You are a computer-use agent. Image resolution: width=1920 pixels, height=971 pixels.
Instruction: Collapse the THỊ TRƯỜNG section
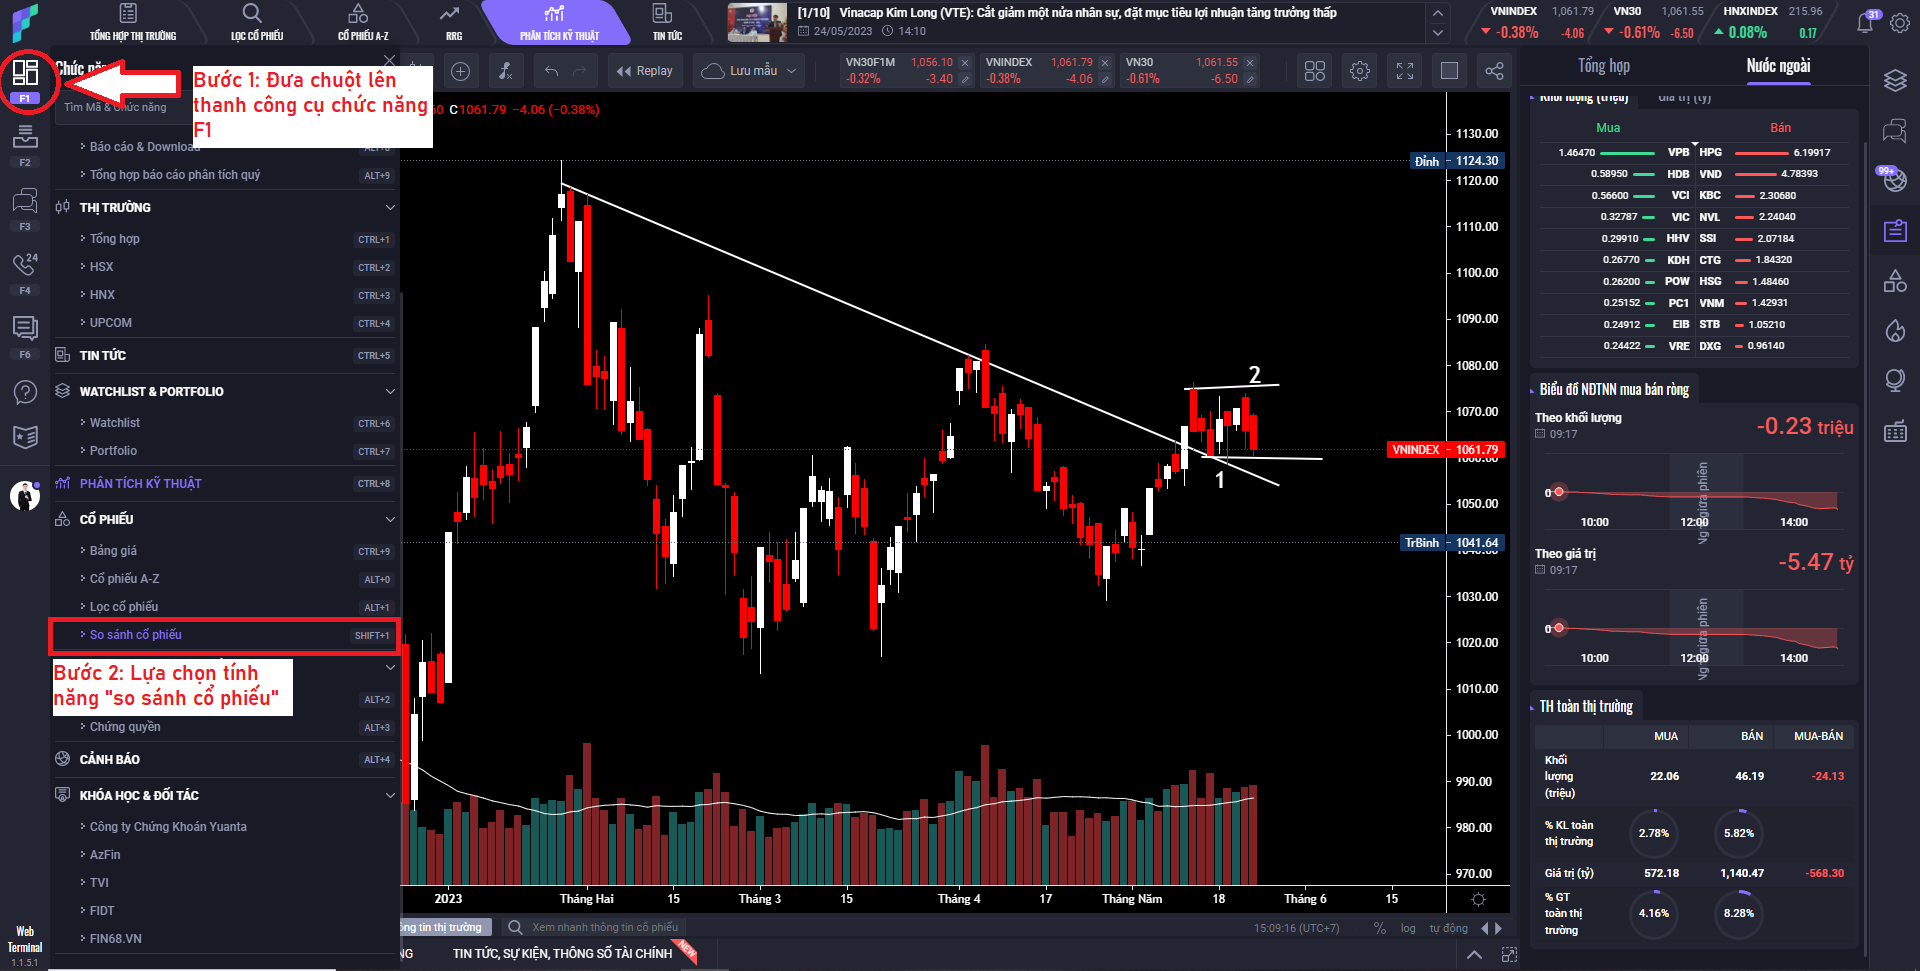[x=389, y=208]
